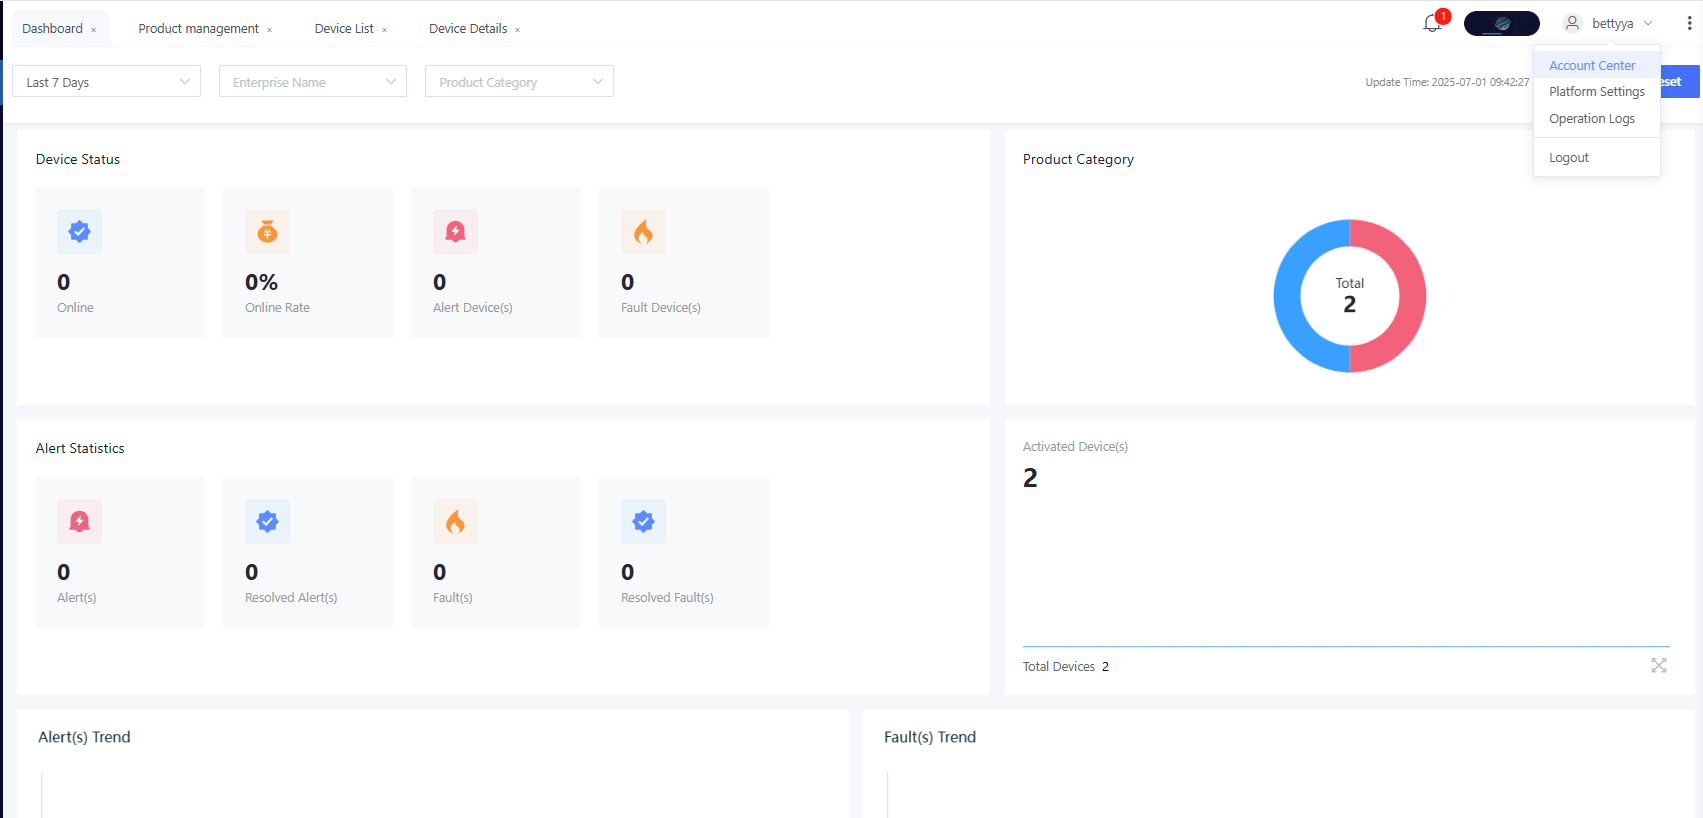This screenshot has width=1703, height=818.
Task: Click the Alert Device(s) bell icon
Action: pyautogui.click(x=455, y=232)
